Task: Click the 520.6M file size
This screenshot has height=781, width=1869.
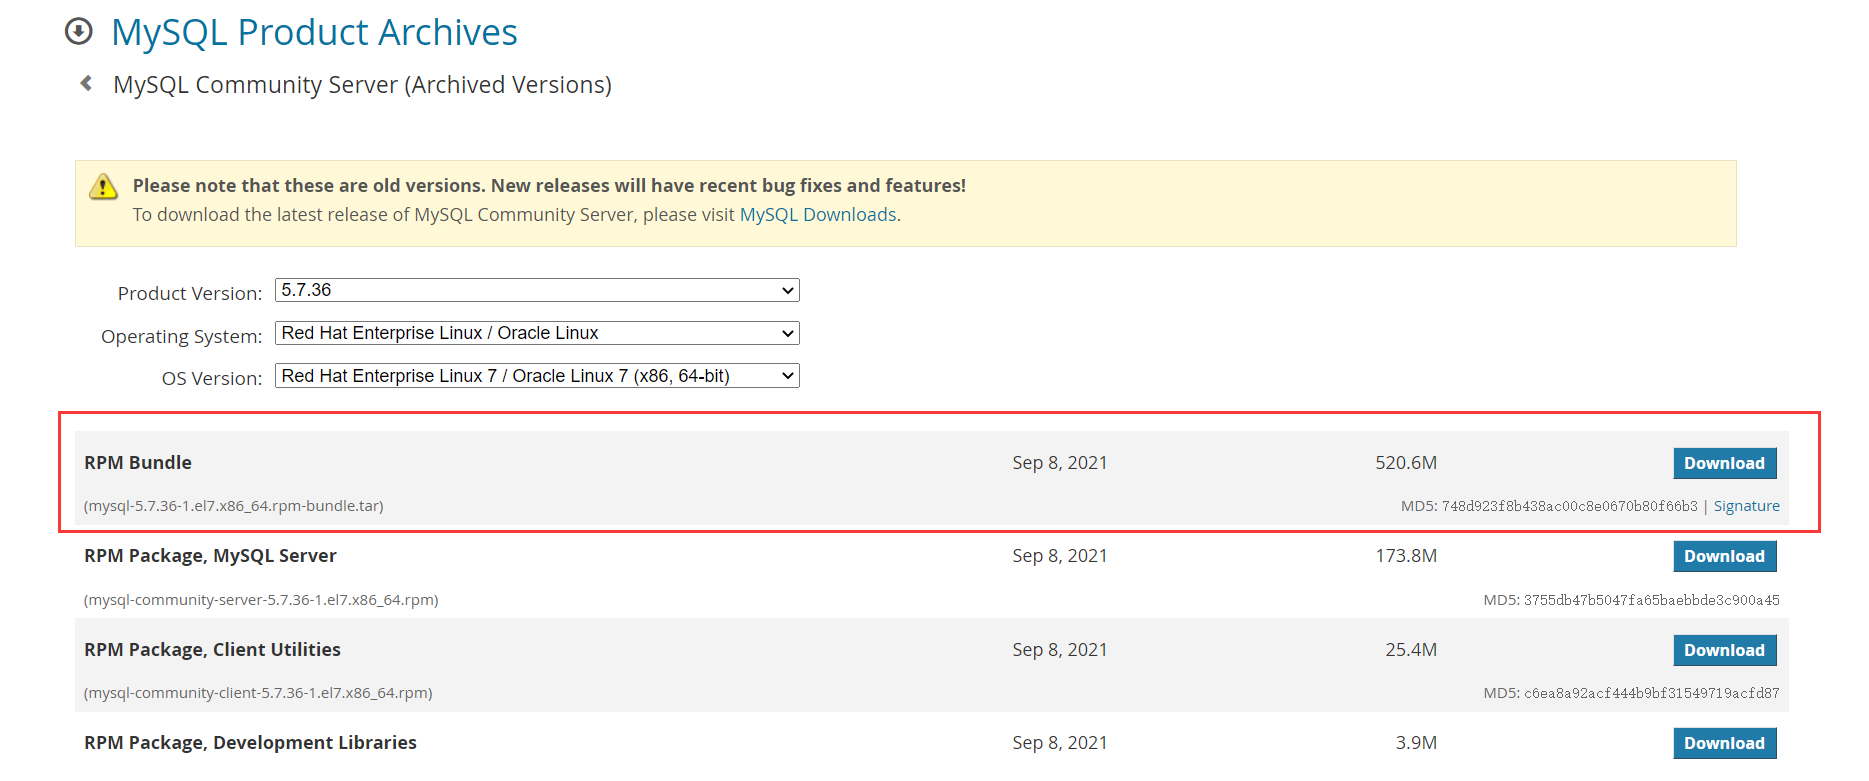Action: click(x=1406, y=463)
